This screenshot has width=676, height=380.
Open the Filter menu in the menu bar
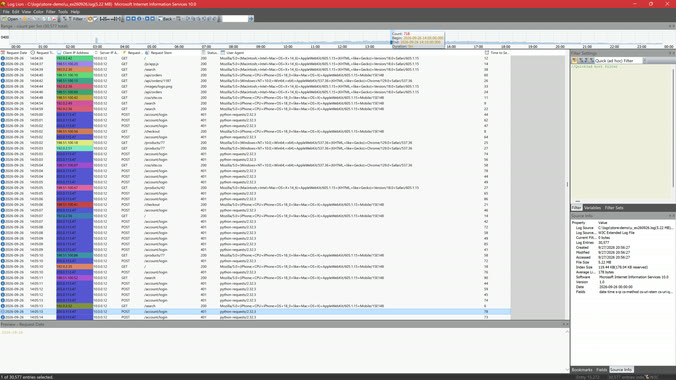coord(51,12)
